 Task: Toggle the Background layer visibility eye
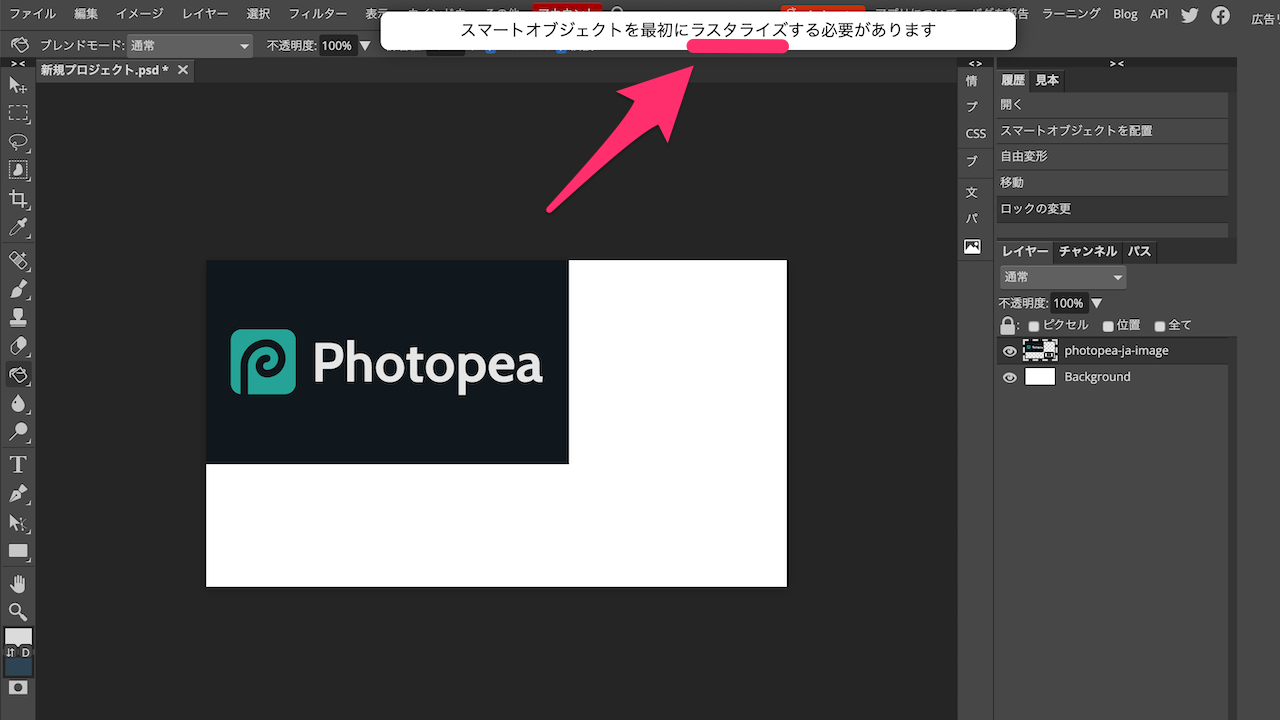point(1010,377)
